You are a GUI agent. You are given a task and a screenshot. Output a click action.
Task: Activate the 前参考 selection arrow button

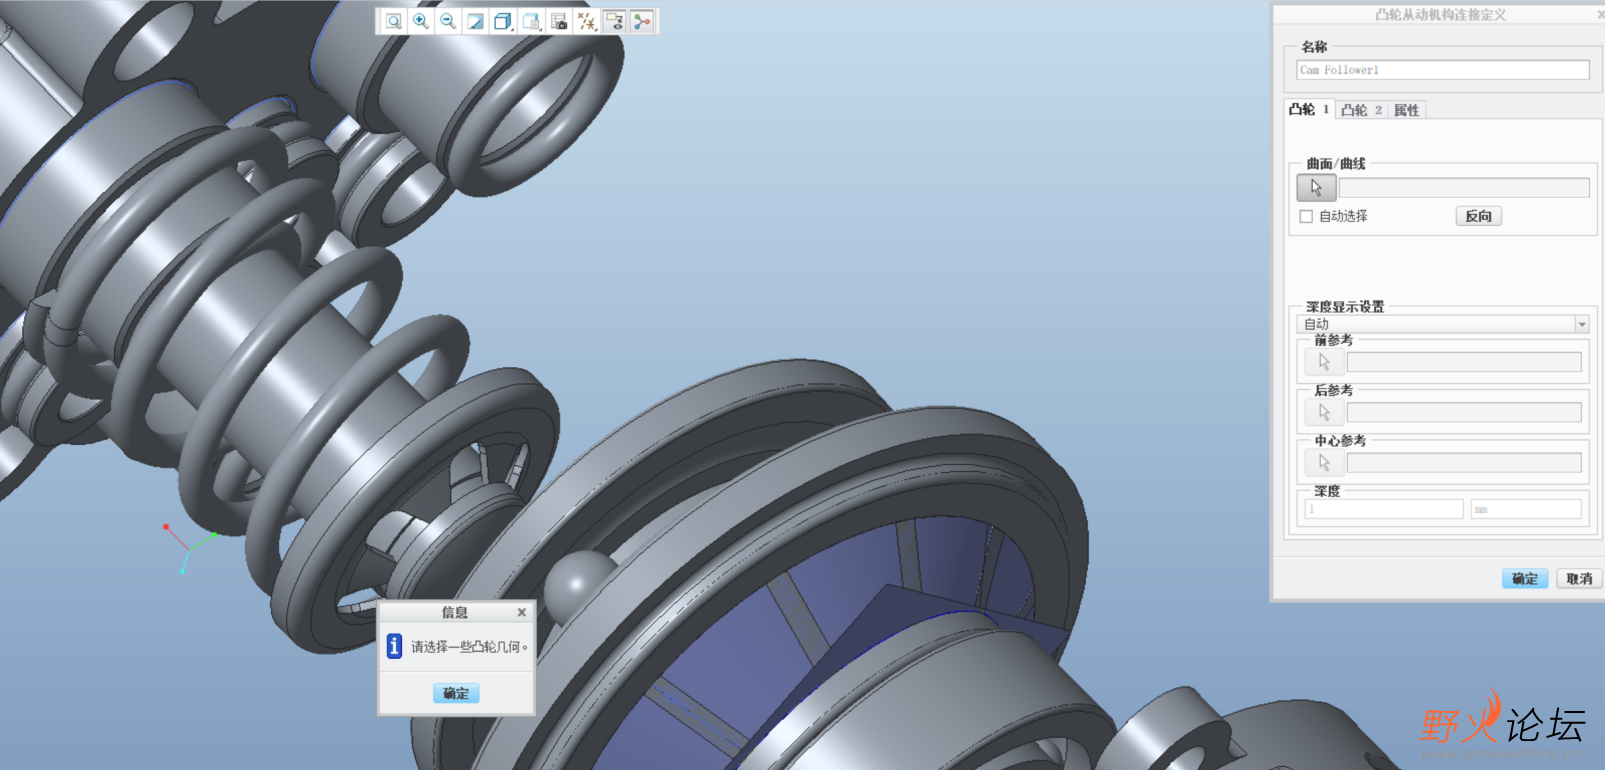click(x=1324, y=362)
